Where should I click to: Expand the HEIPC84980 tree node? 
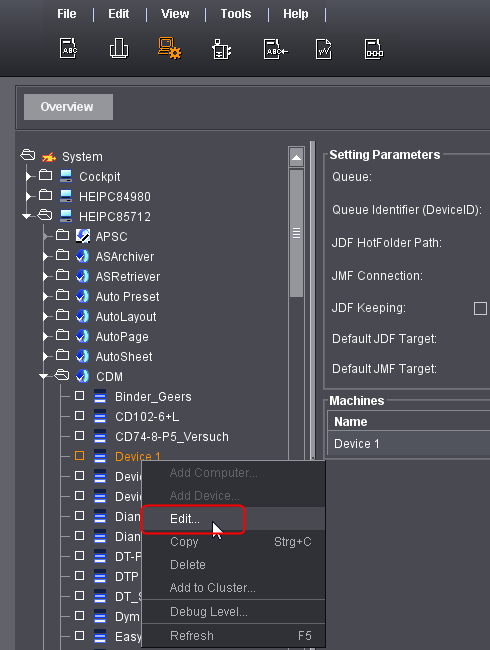pyautogui.click(x=29, y=196)
